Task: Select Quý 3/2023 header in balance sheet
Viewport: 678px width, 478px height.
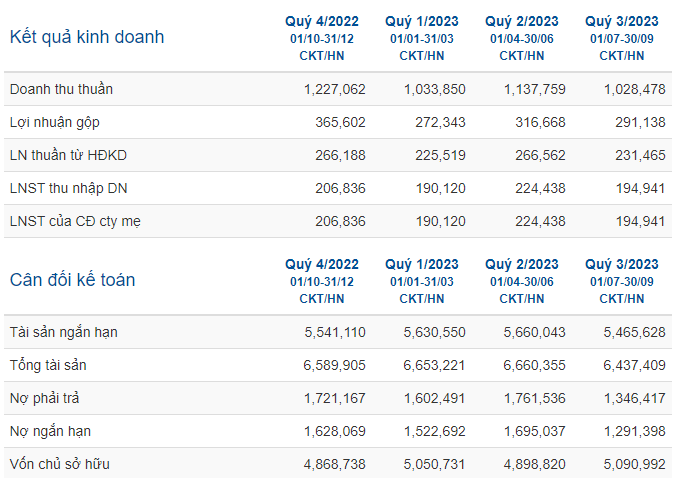Action: click(621, 264)
